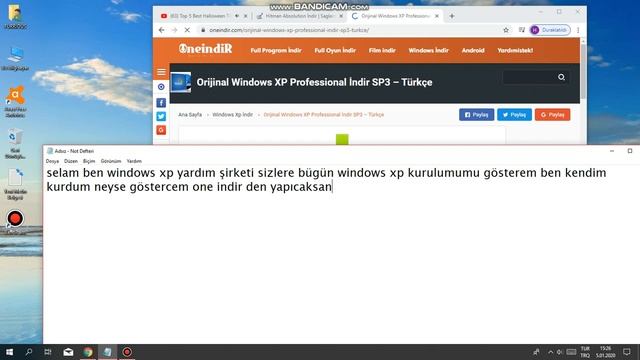Open the hamburger menu on the website sidebar
Viewport: 640px width, 360px height.
pos(161,72)
